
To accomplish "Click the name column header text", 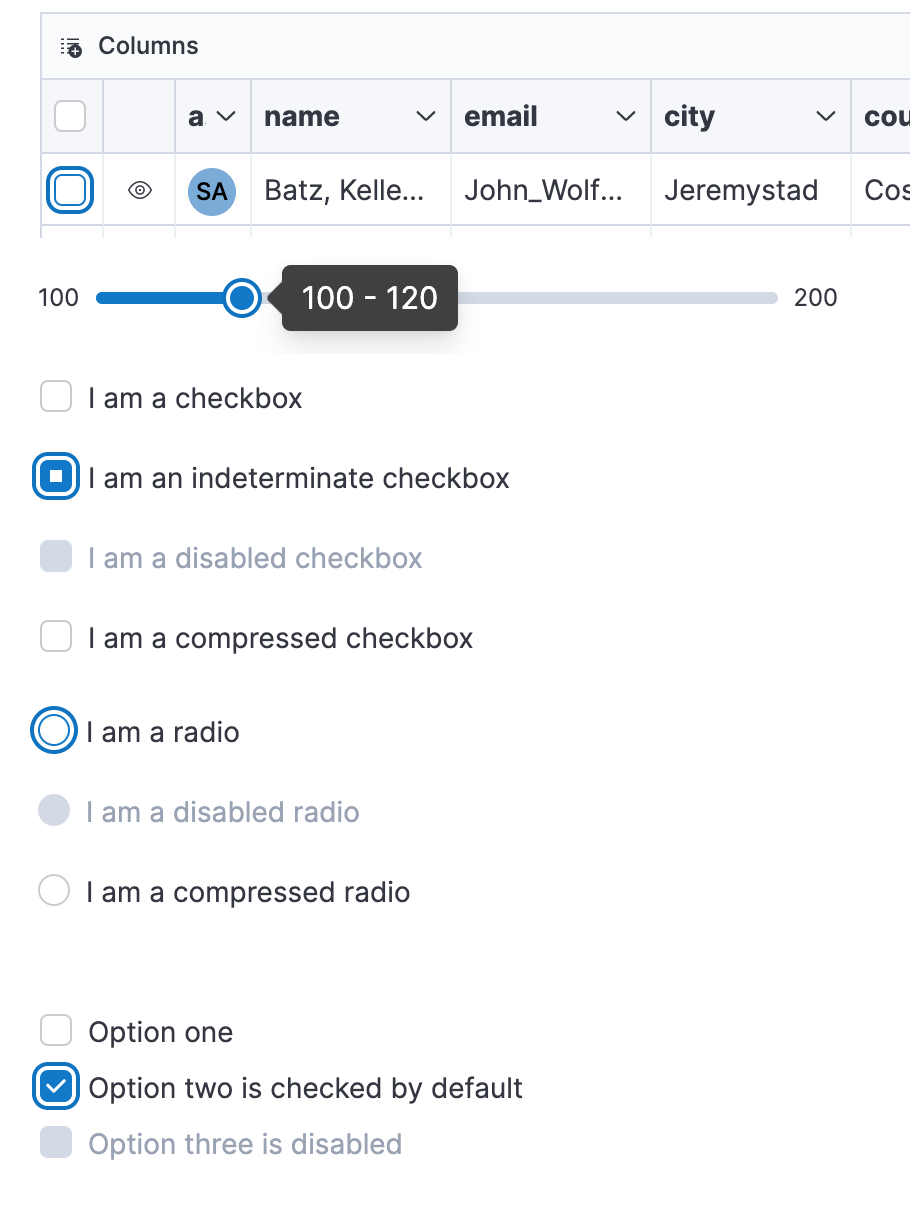I will (x=302, y=116).
